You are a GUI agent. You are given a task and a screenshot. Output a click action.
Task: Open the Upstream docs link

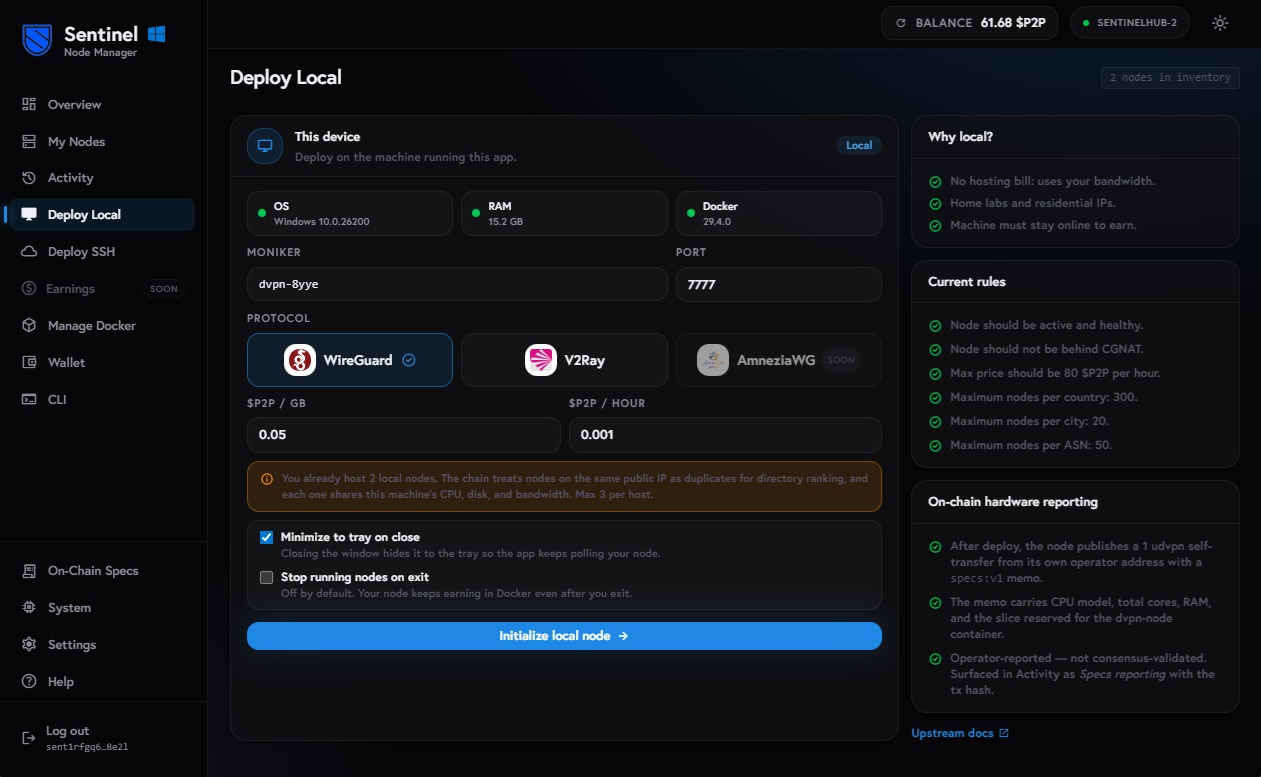click(x=960, y=733)
